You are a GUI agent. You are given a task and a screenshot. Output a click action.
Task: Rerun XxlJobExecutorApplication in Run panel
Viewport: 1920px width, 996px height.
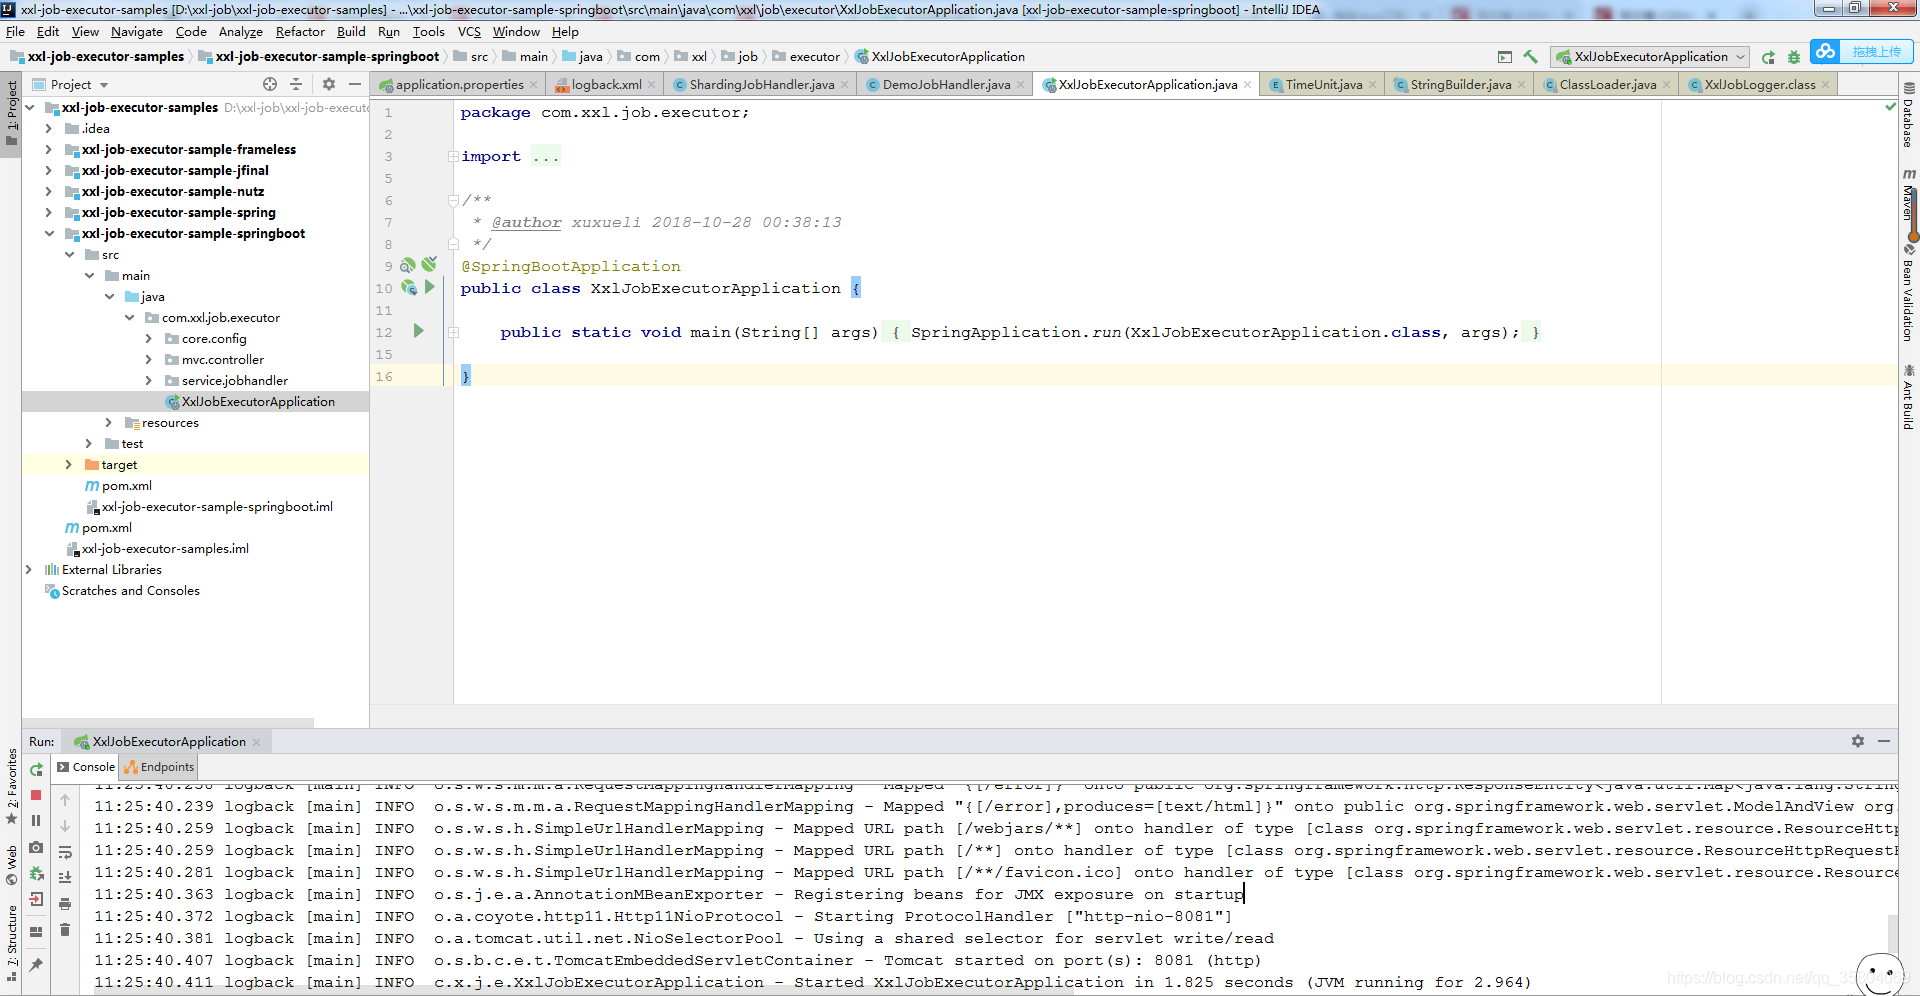(36, 770)
